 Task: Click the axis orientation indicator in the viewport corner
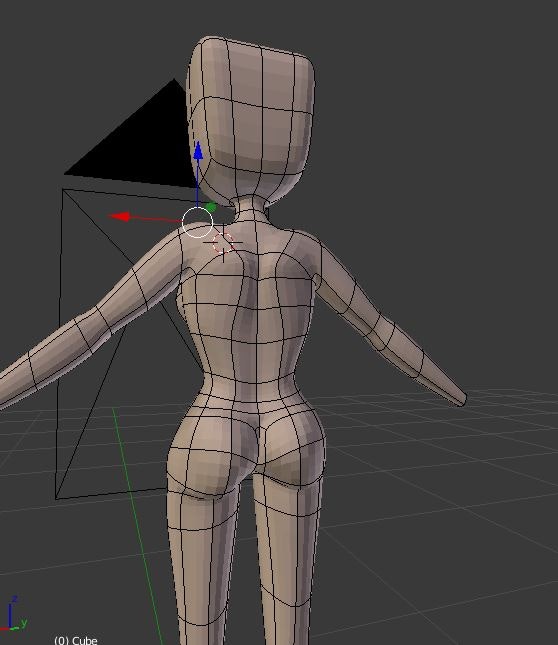coord(13,614)
